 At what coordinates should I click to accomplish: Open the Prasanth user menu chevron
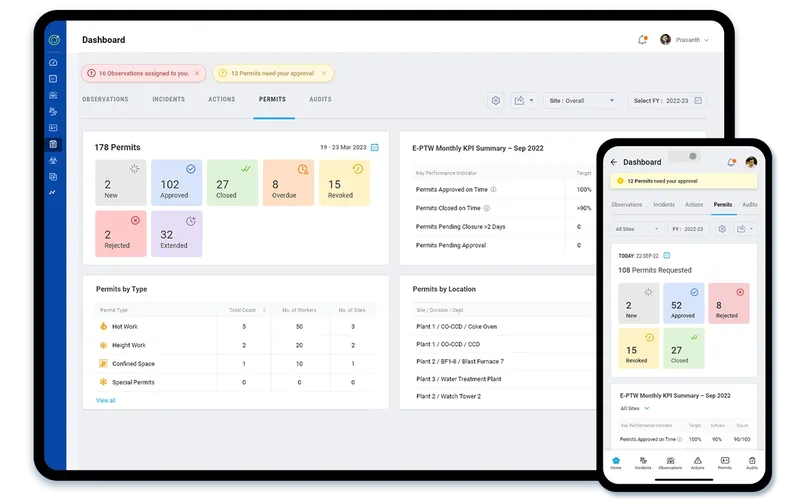coord(706,40)
